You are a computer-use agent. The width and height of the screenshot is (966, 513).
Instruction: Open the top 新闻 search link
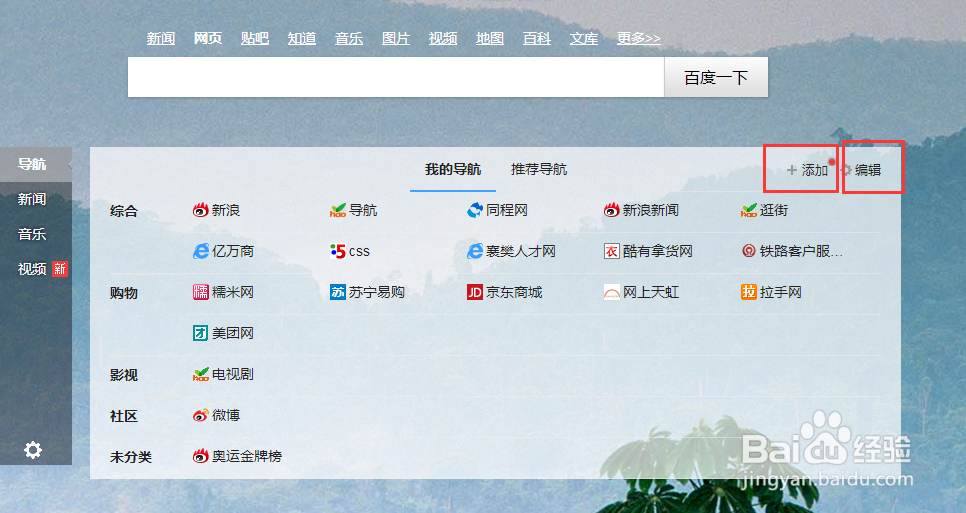pos(161,38)
